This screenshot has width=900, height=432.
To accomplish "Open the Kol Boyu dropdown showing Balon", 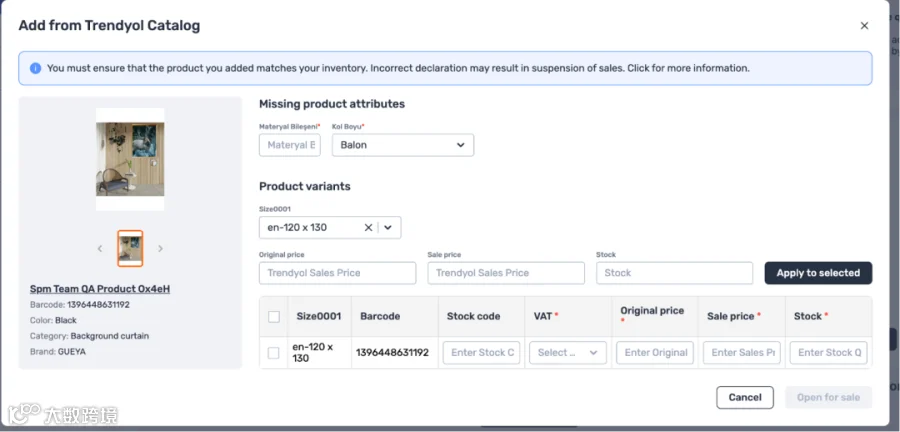I will (403, 145).
